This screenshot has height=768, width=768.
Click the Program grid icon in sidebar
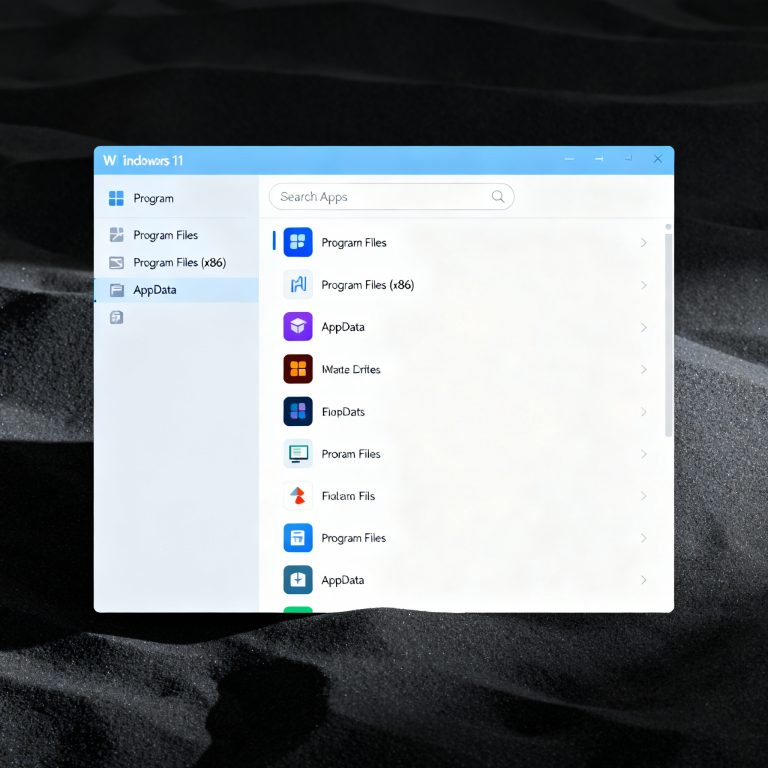pos(116,198)
